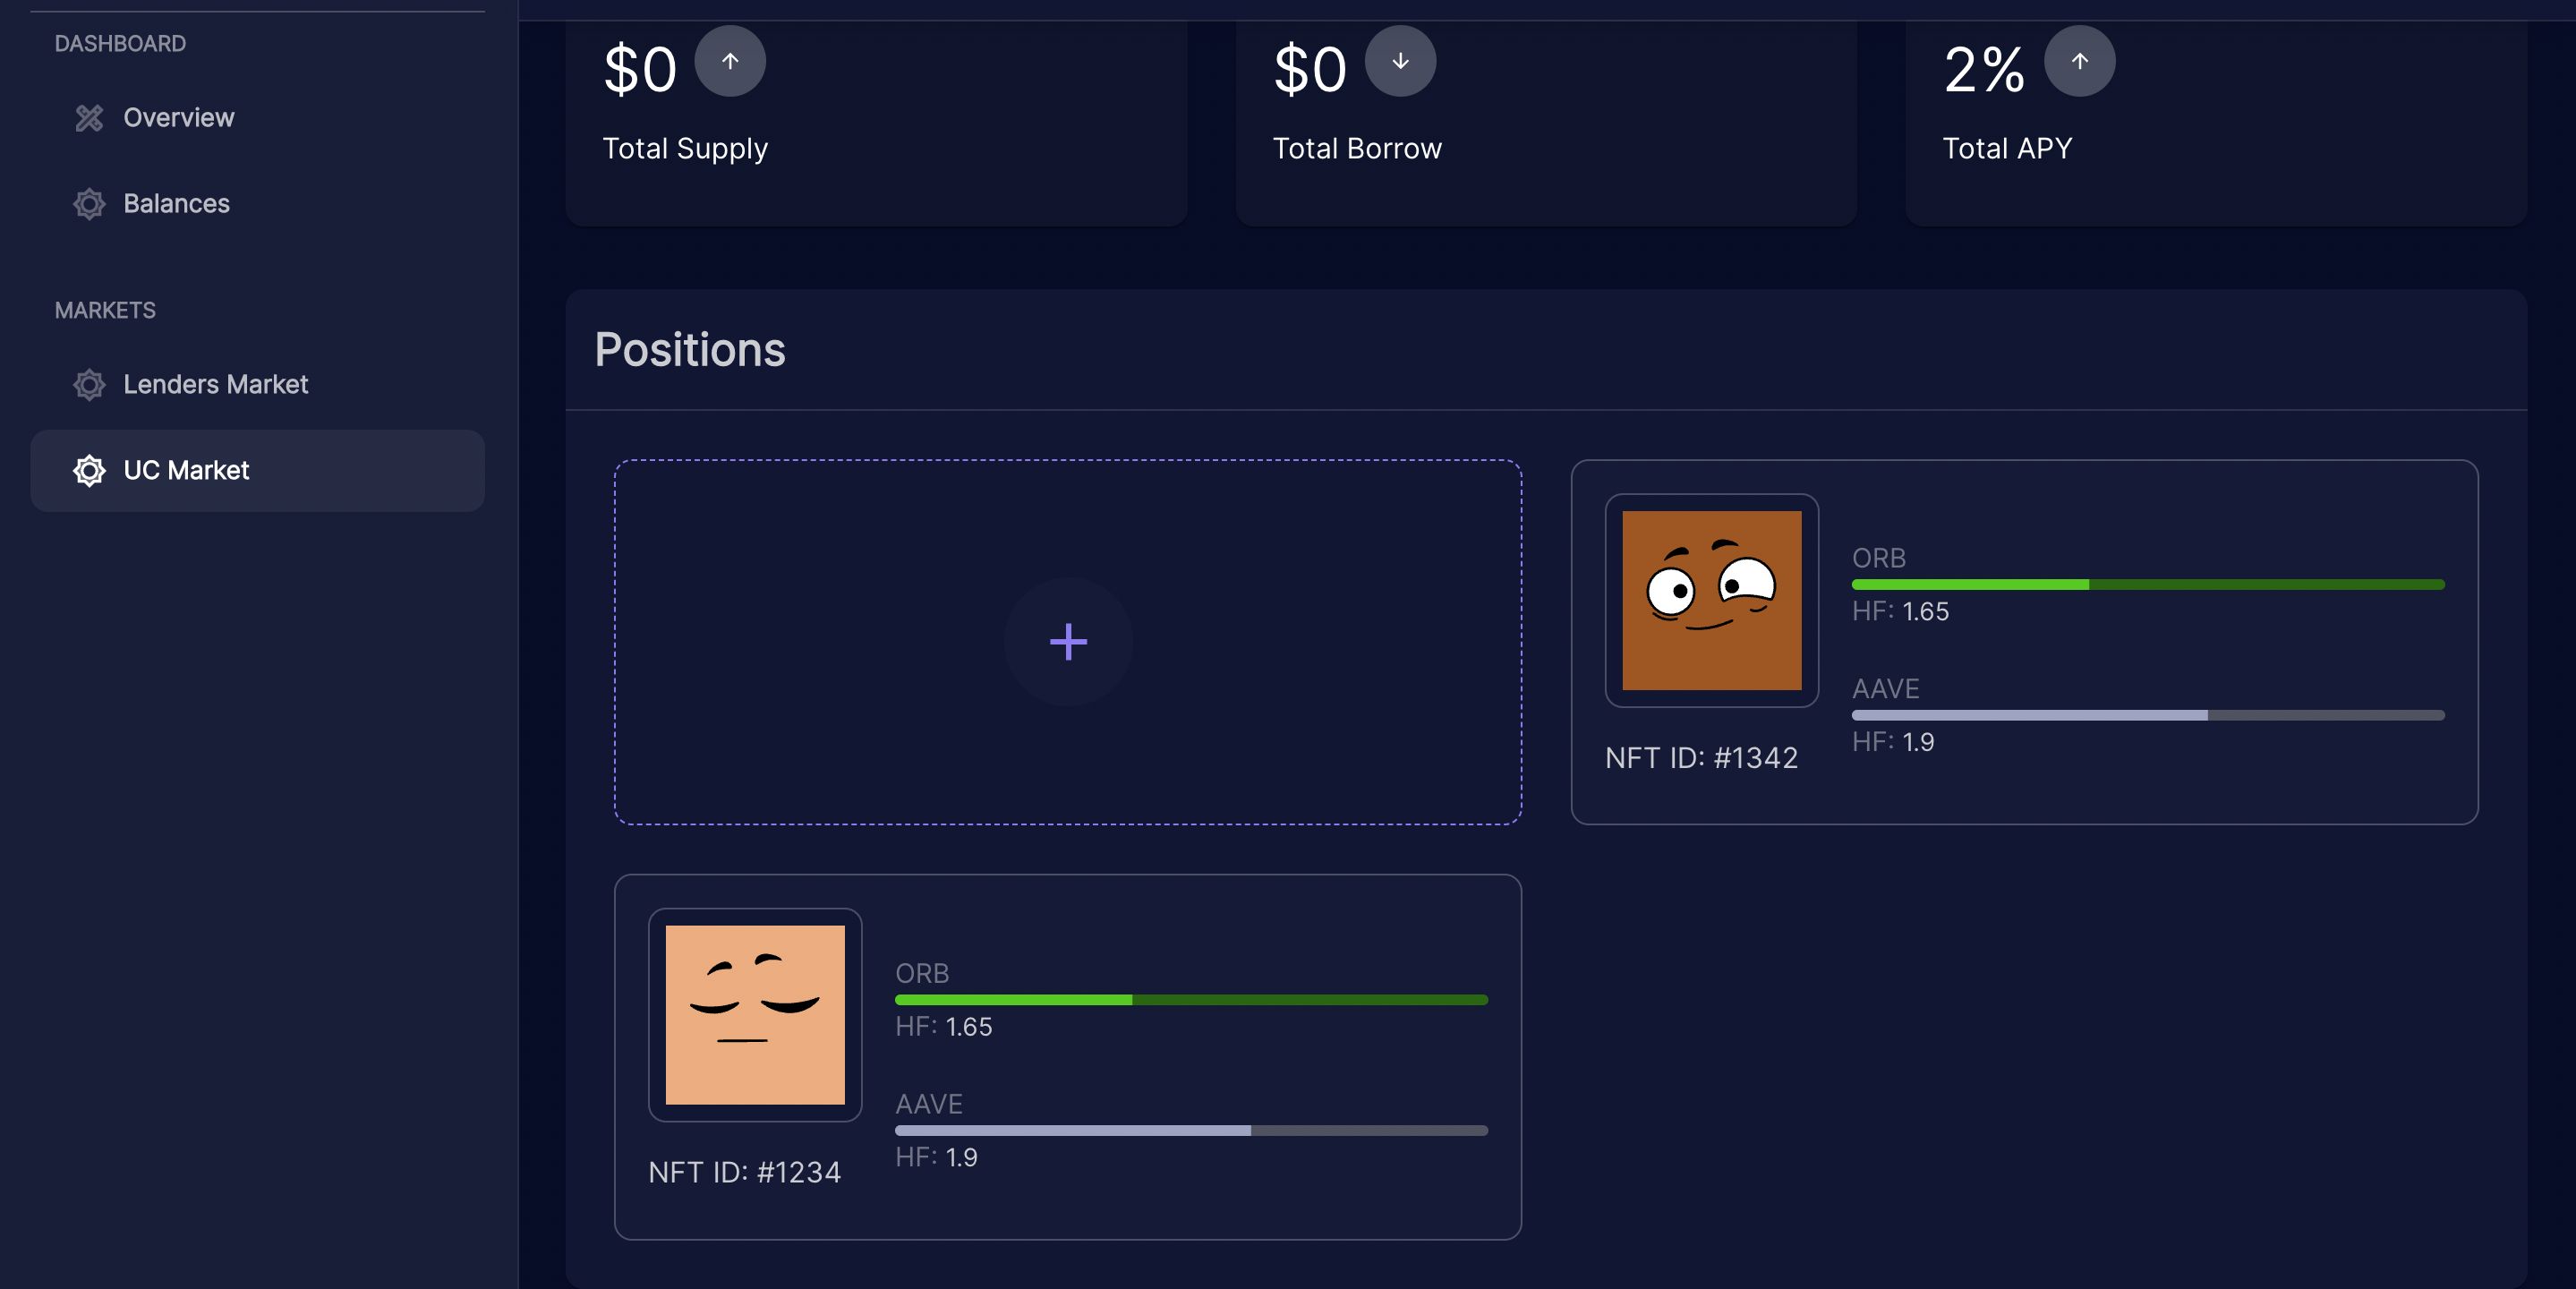Click the Total APY upward arrow icon

(2078, 61)
